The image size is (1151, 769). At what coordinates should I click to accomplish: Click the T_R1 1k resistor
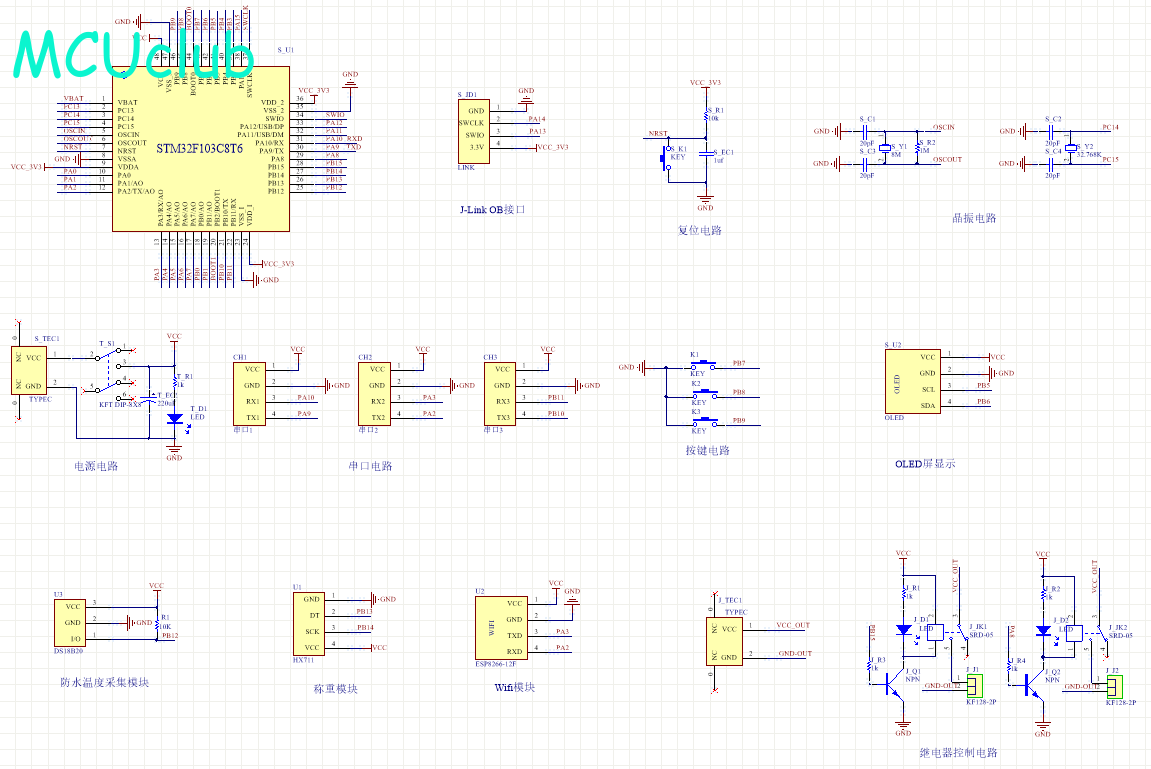175,382
